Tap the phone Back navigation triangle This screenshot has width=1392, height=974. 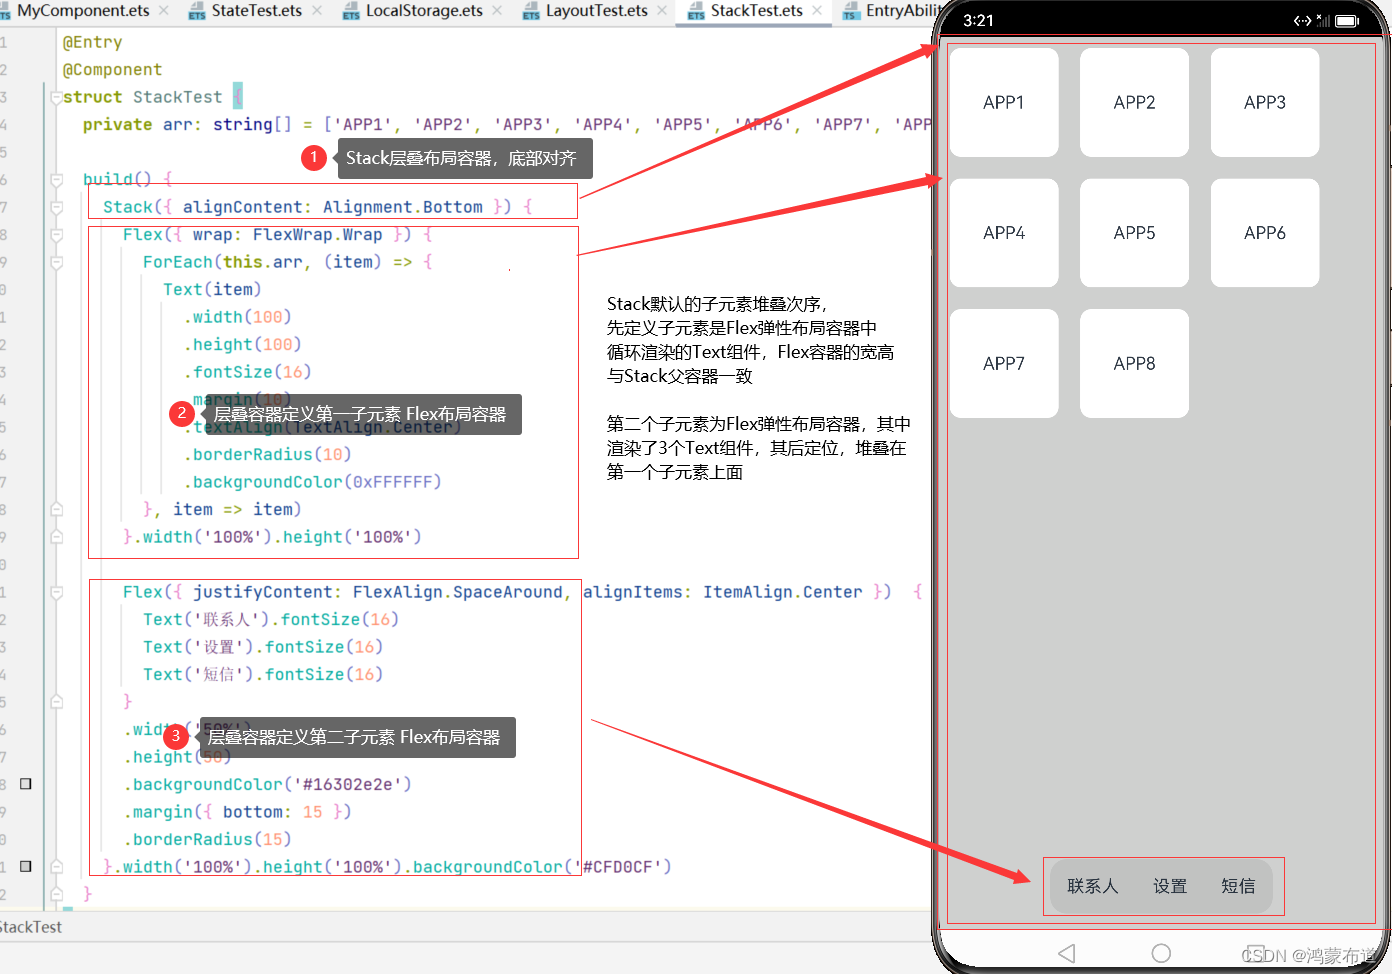pyautogui.click(x=1067, y=953)
